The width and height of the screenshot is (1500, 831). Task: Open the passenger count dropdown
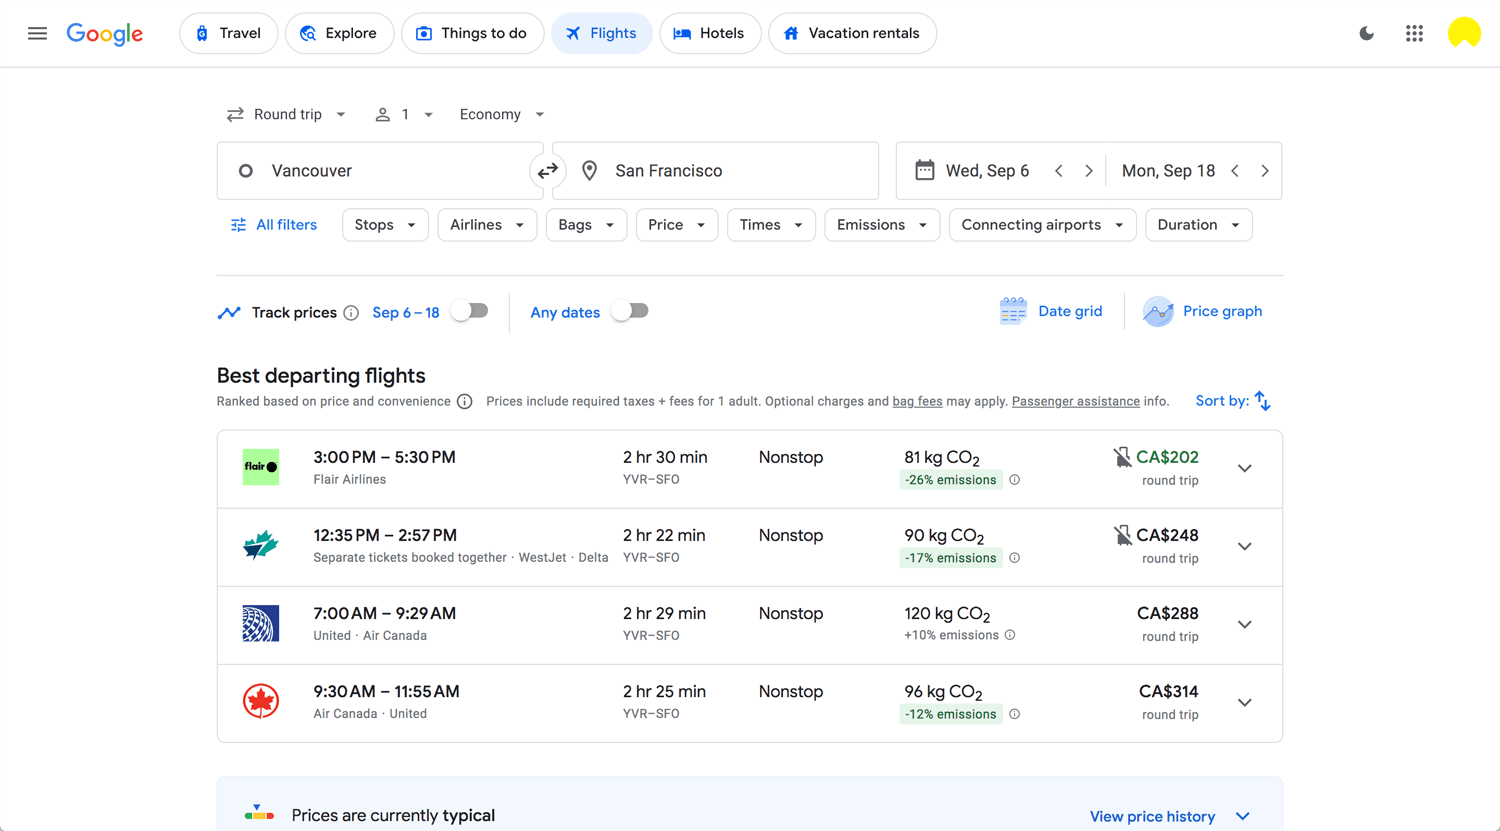coord(404,114)
